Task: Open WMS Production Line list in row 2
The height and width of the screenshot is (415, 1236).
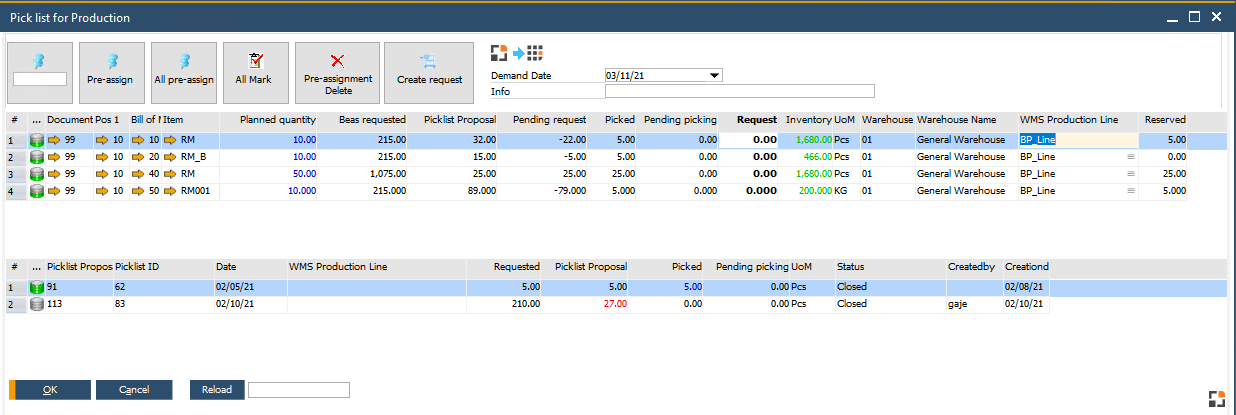Action: (1131, 157)
